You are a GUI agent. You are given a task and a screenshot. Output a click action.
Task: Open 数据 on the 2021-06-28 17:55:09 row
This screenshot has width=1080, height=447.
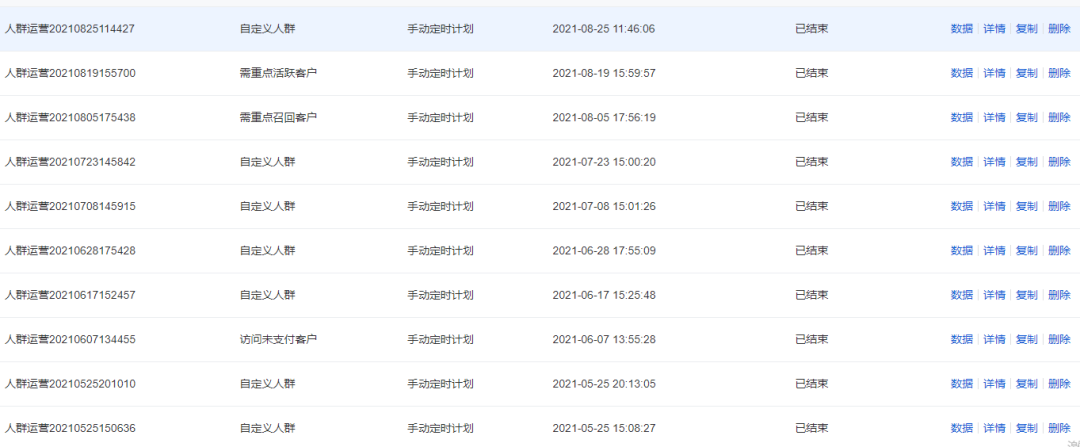[x=962, y=251]
